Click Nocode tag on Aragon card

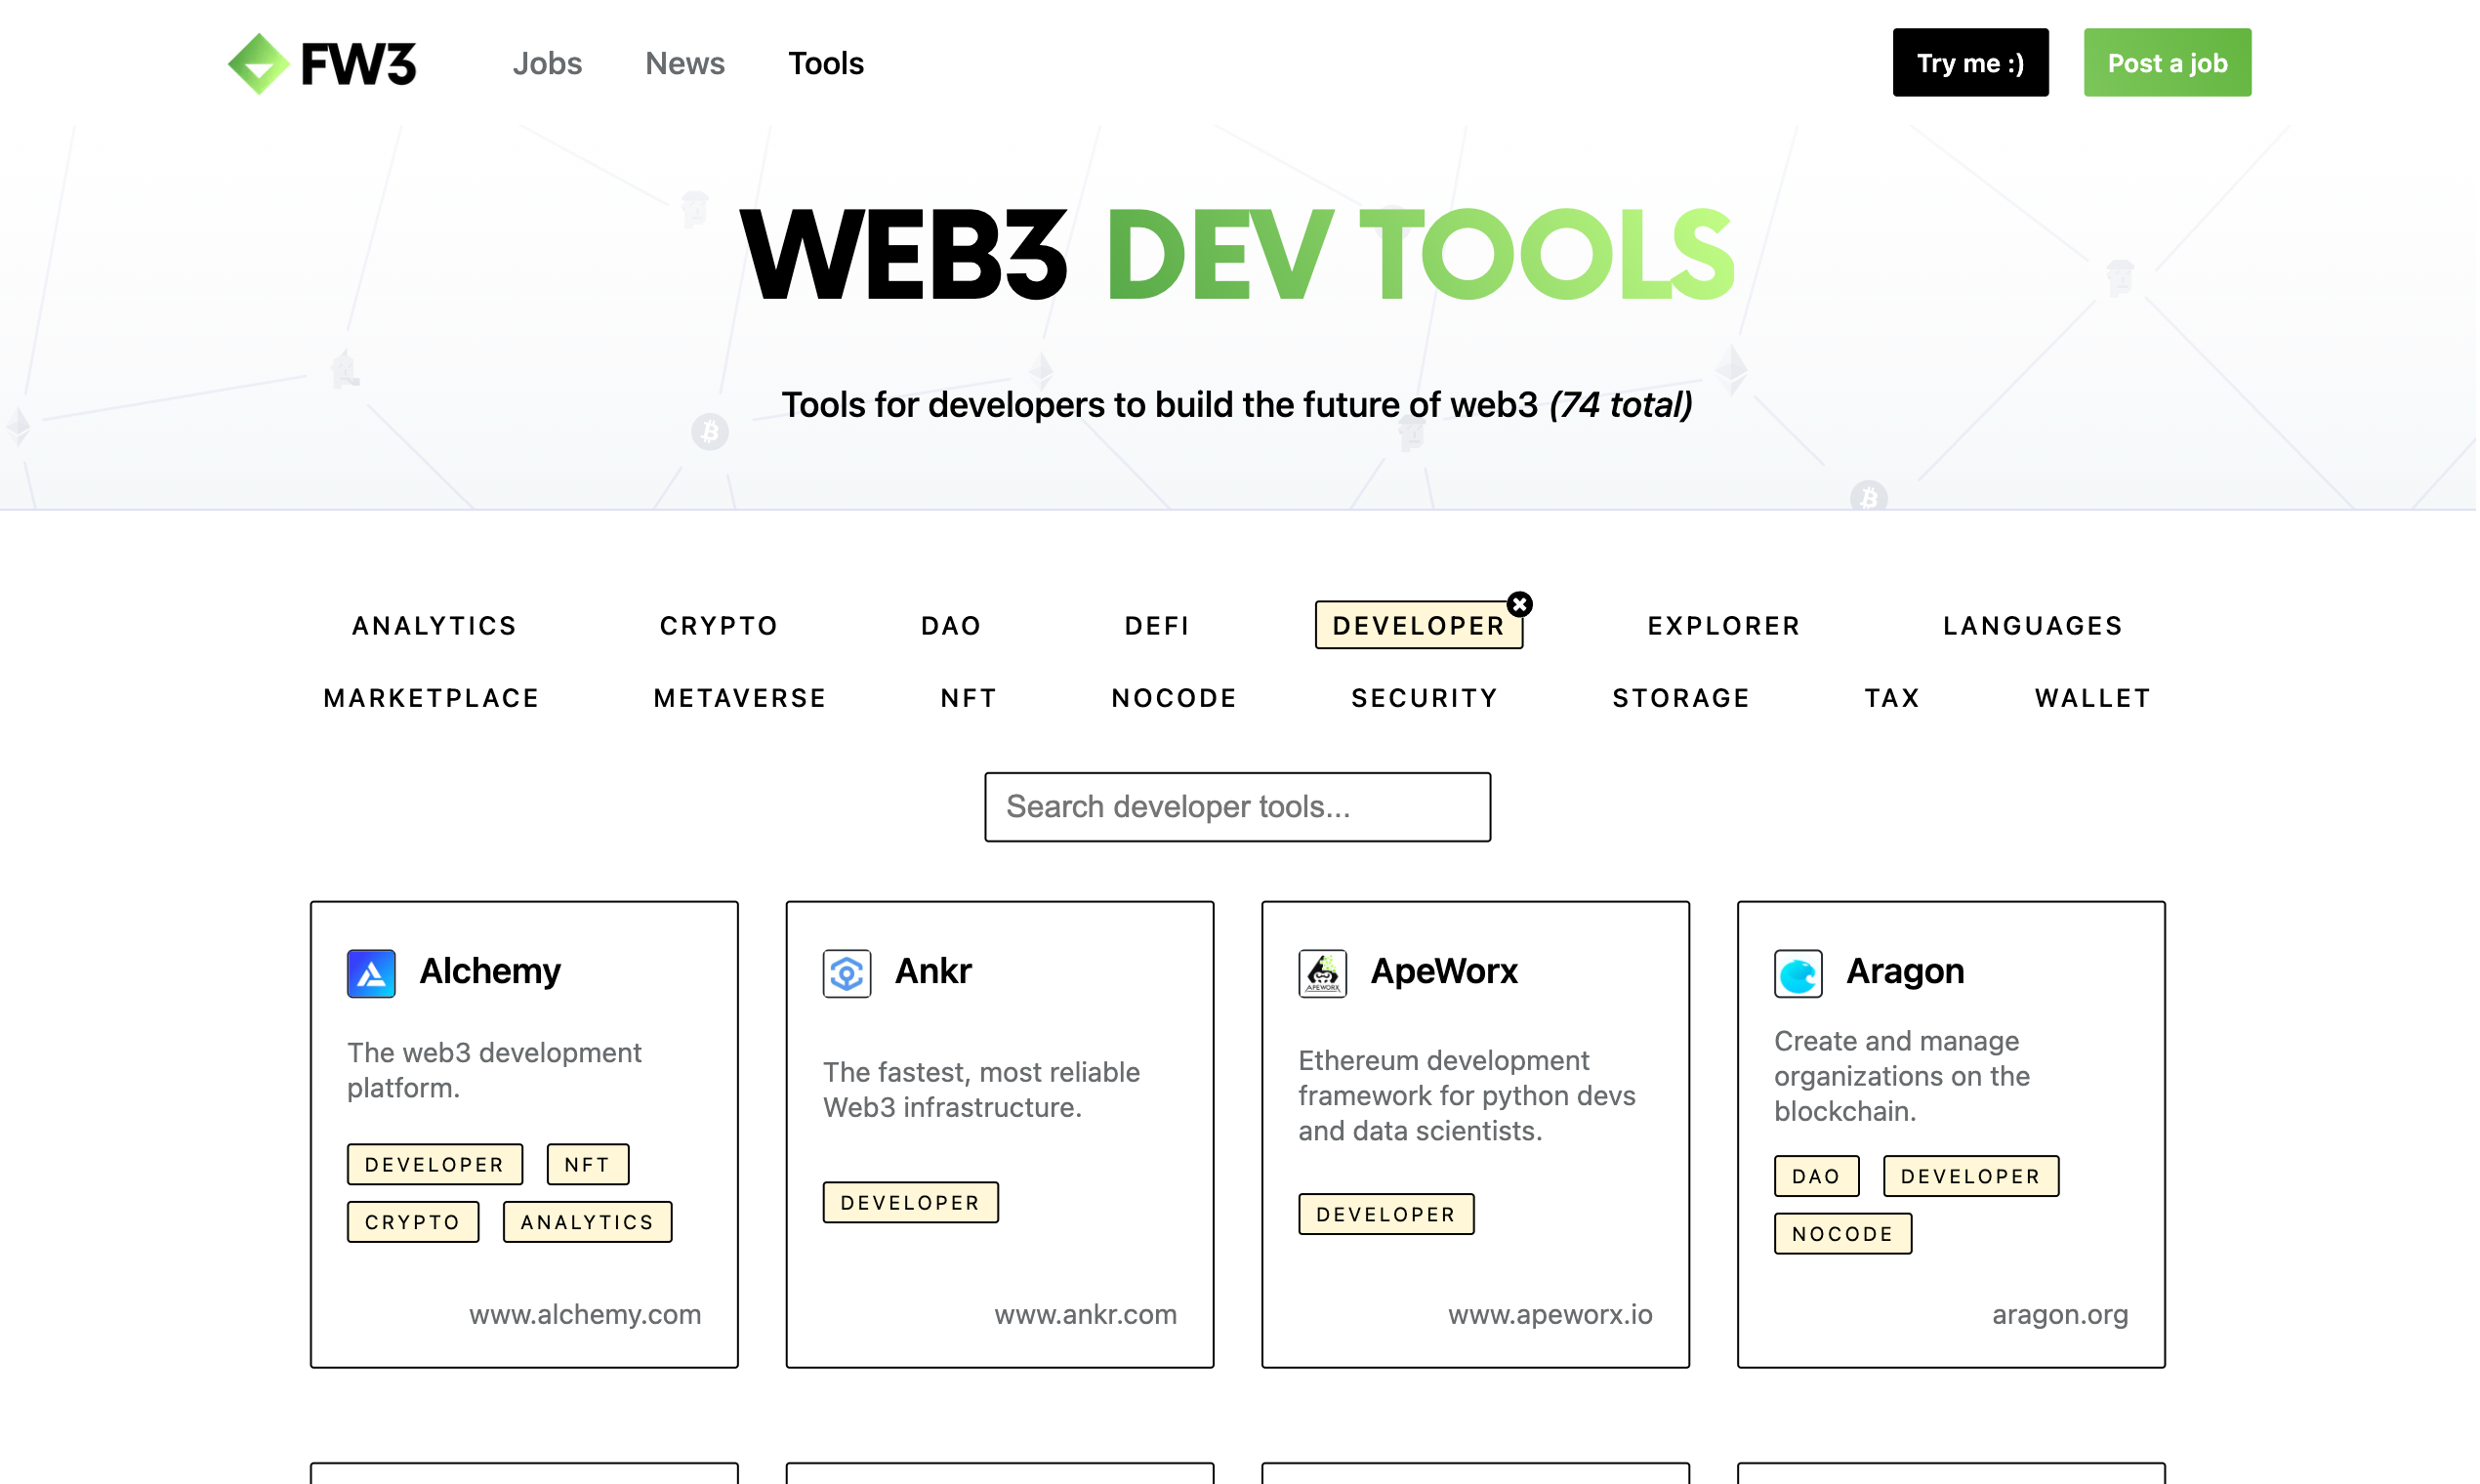1843,1234
